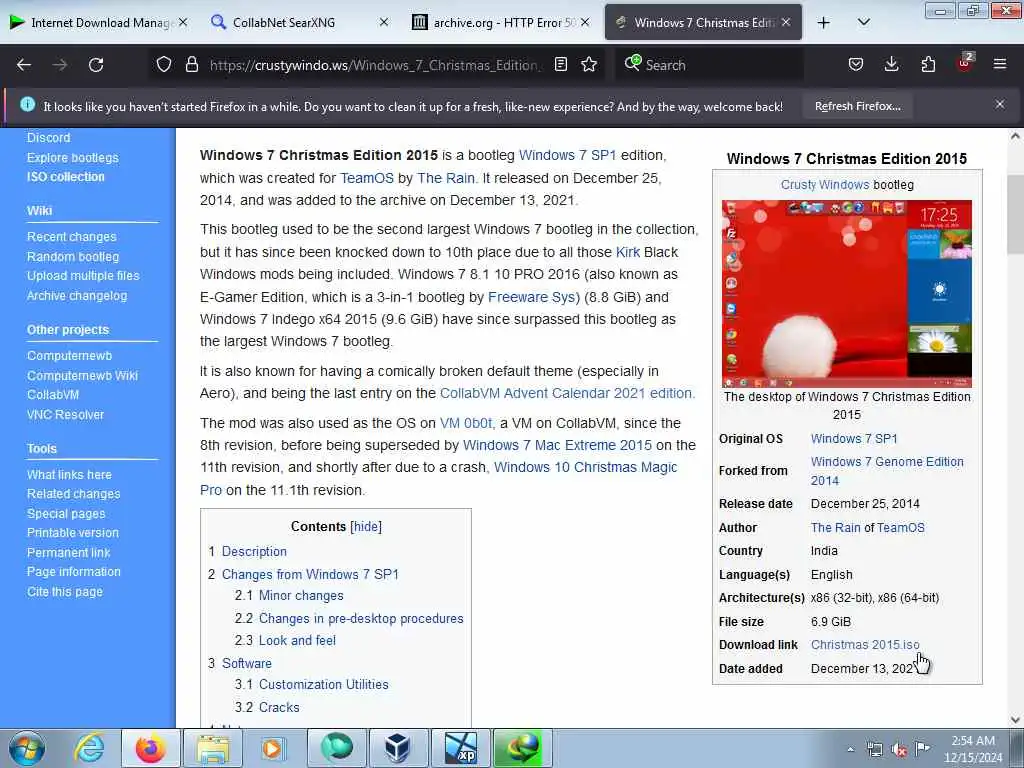The width and height of the screenshot is (1024, 768).
Task: Open the Save to Pocket icon
Action: pos(856,65)
